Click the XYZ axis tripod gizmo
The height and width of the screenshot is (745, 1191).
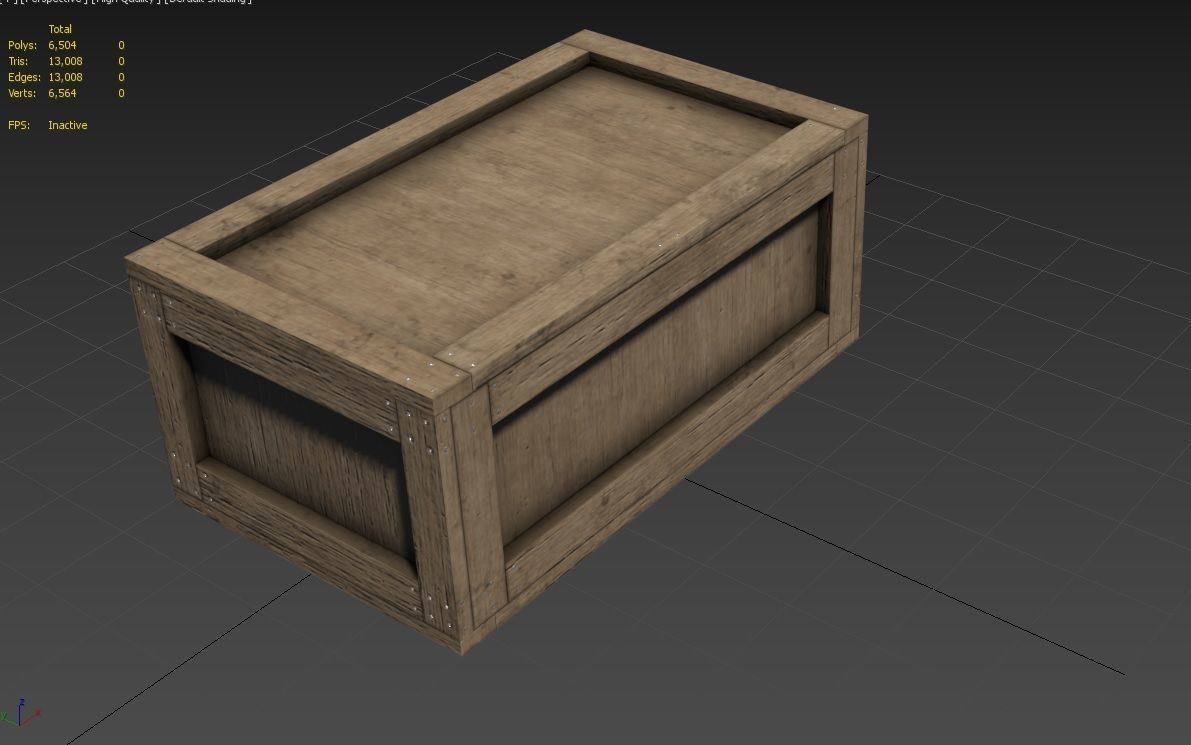point(20,712)
